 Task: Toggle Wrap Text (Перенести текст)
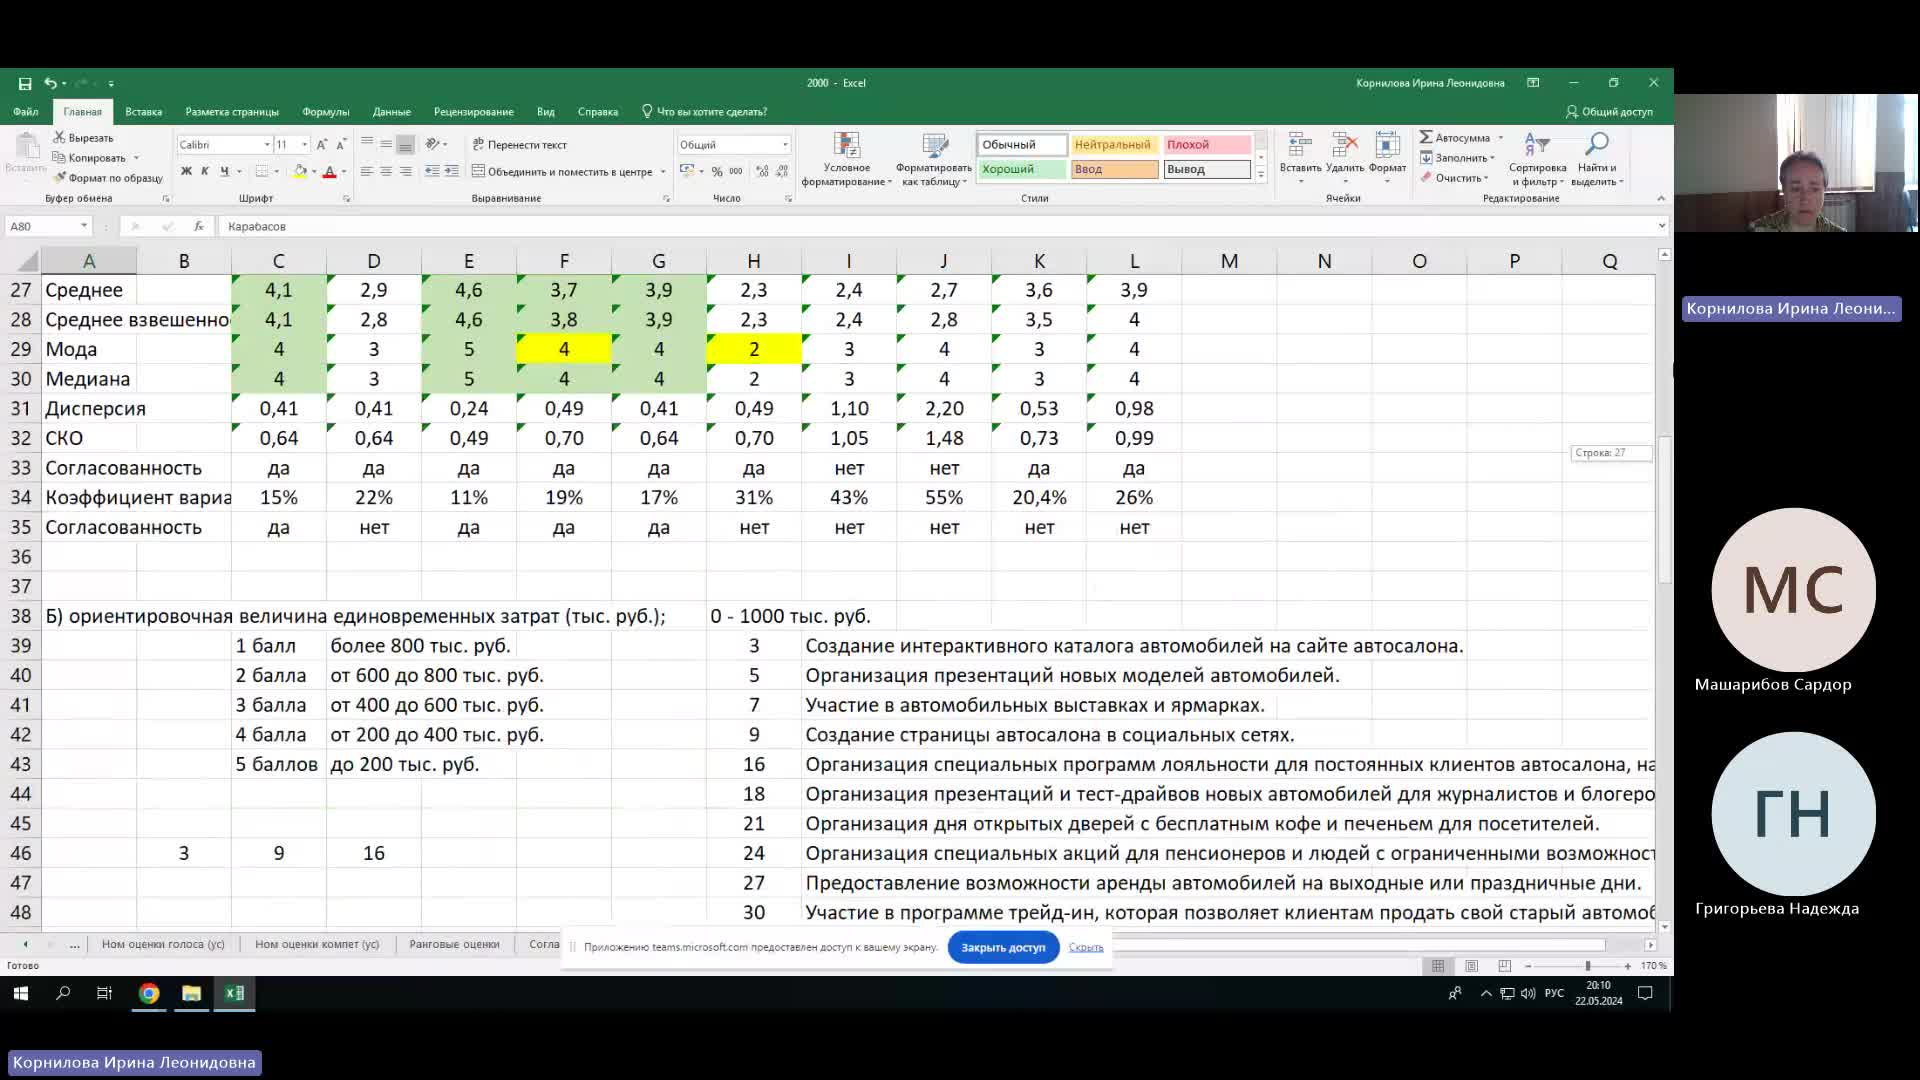pos(520,145)
